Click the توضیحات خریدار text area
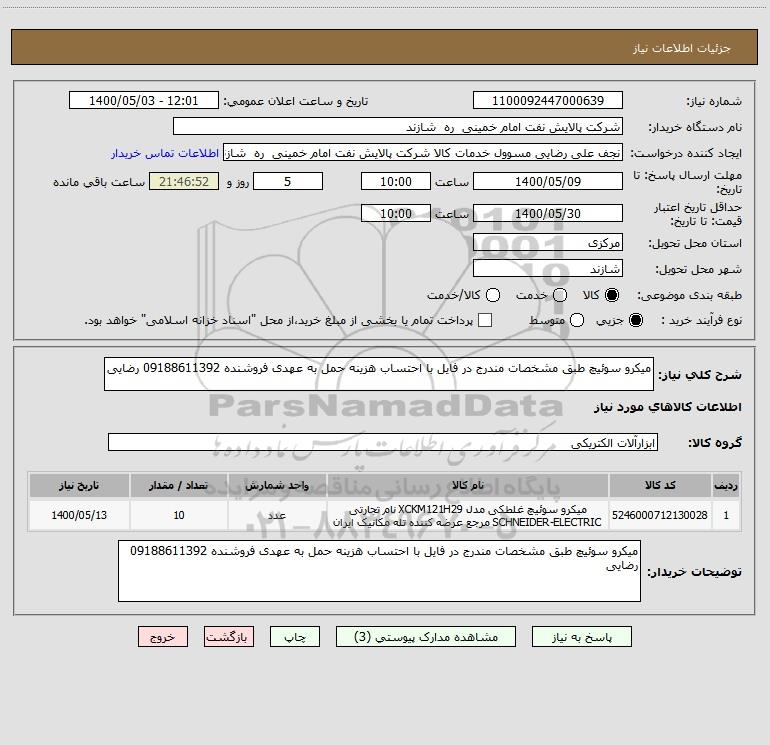 [379, 571]
